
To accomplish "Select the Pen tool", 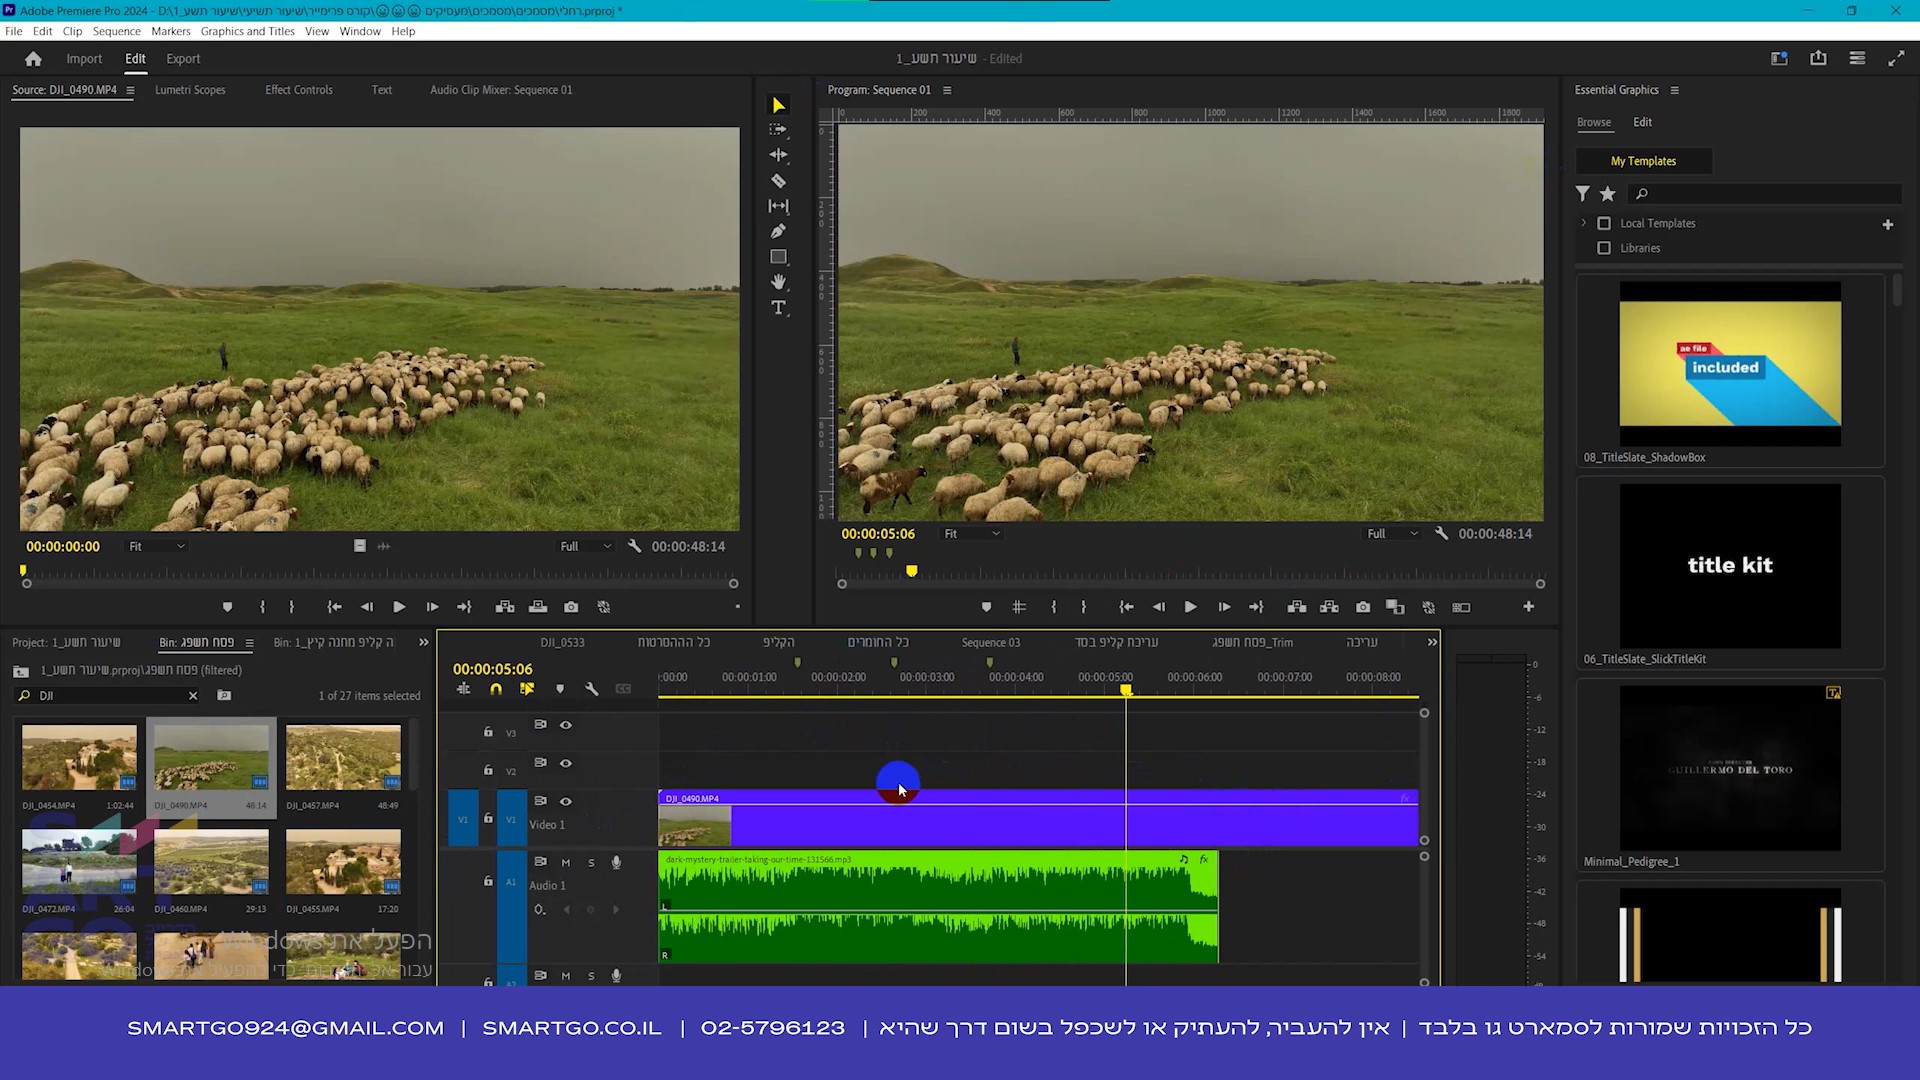I will pos(778,232).
